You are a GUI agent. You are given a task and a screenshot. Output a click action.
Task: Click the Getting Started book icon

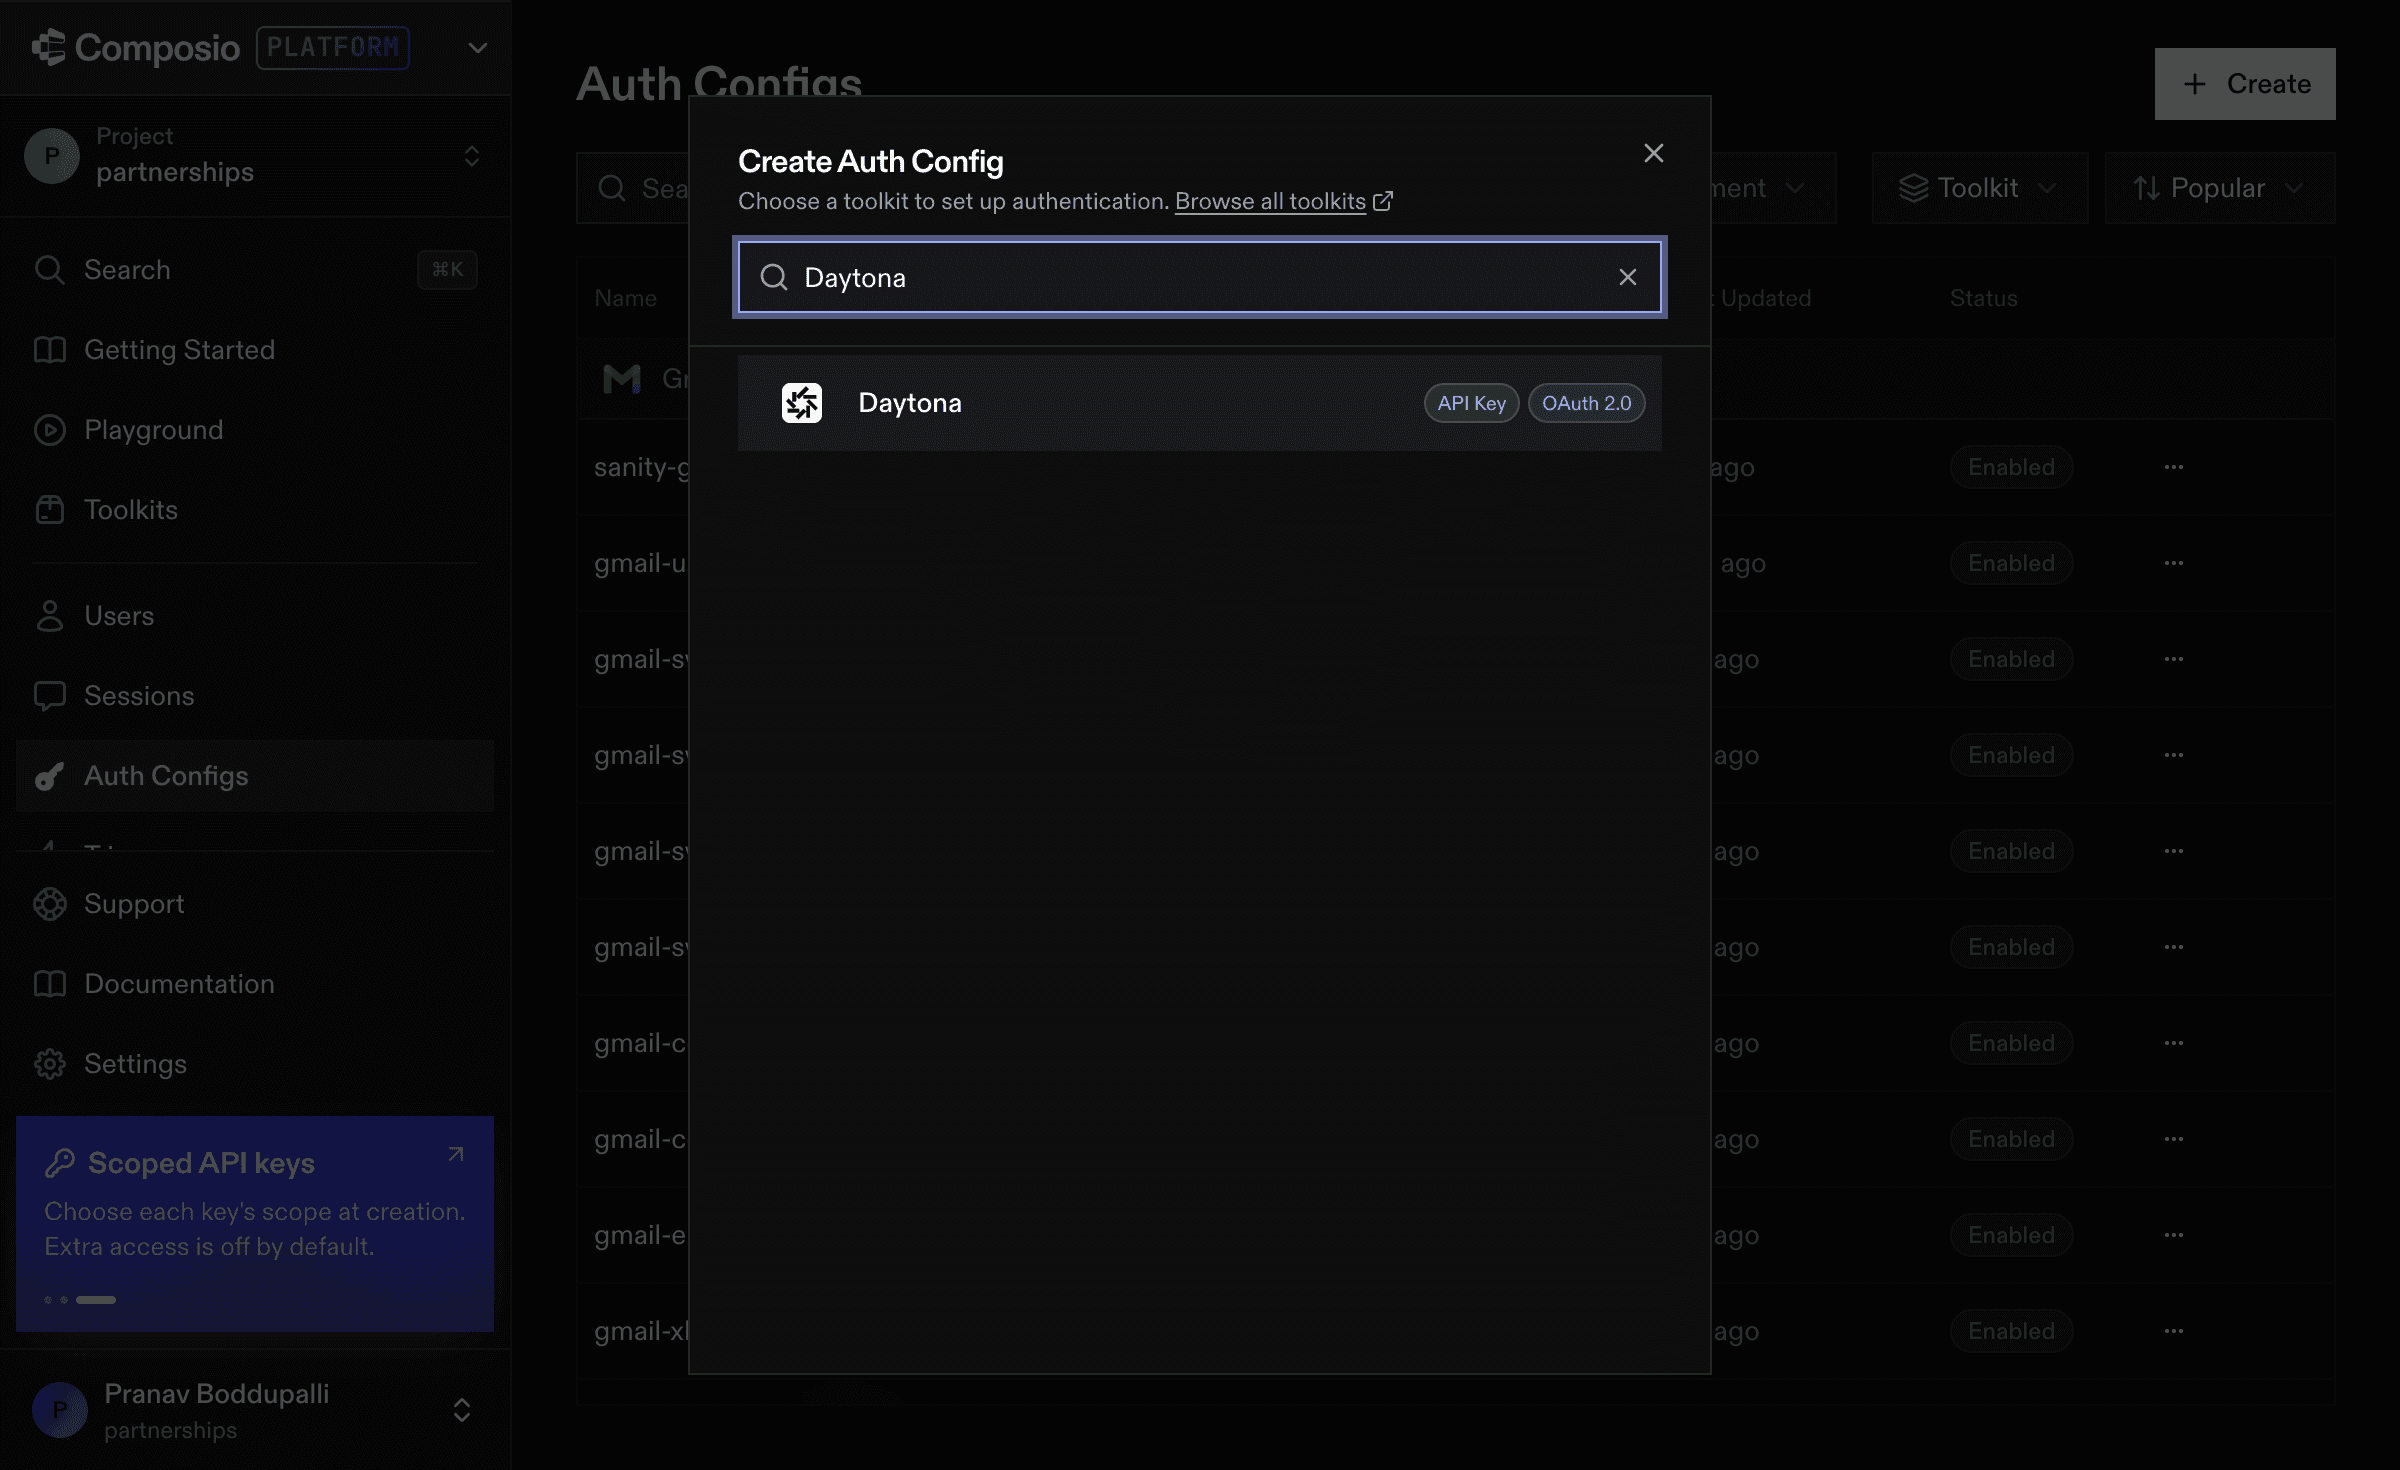coord(50,350)
